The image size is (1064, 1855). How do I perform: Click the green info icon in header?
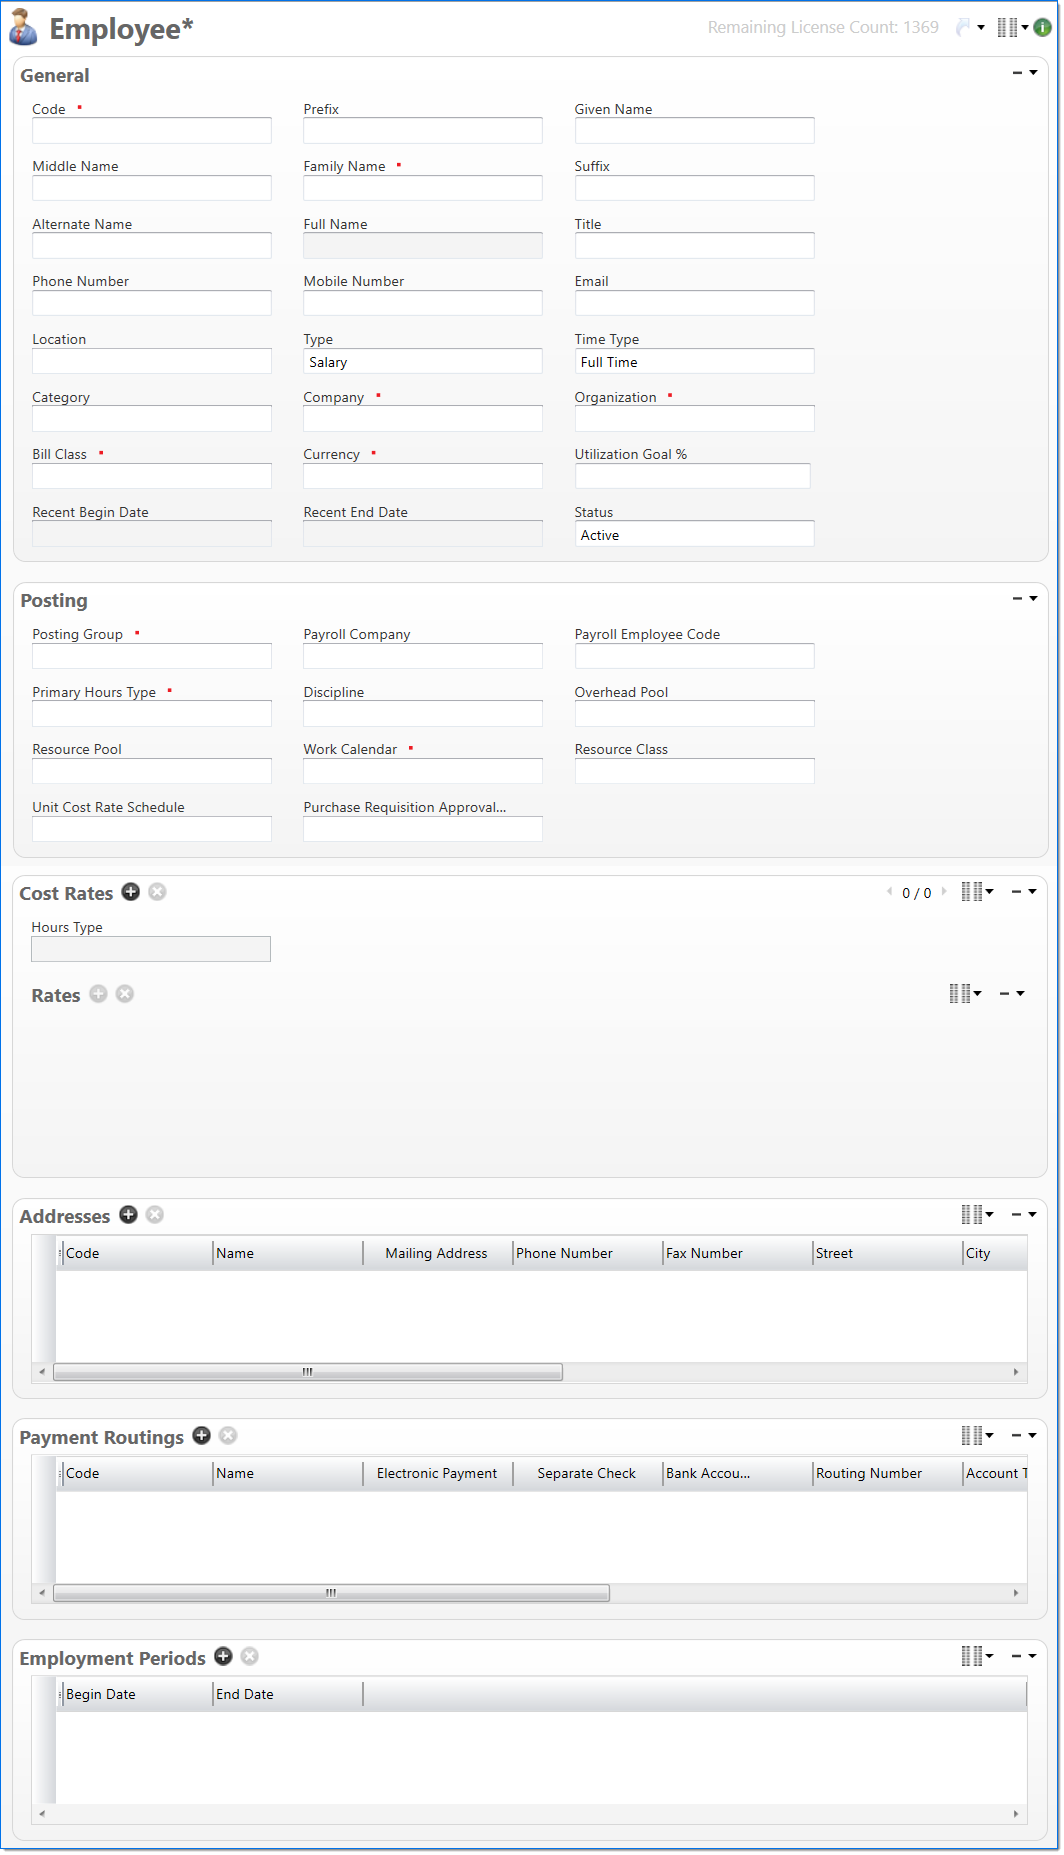[1042, 28]
